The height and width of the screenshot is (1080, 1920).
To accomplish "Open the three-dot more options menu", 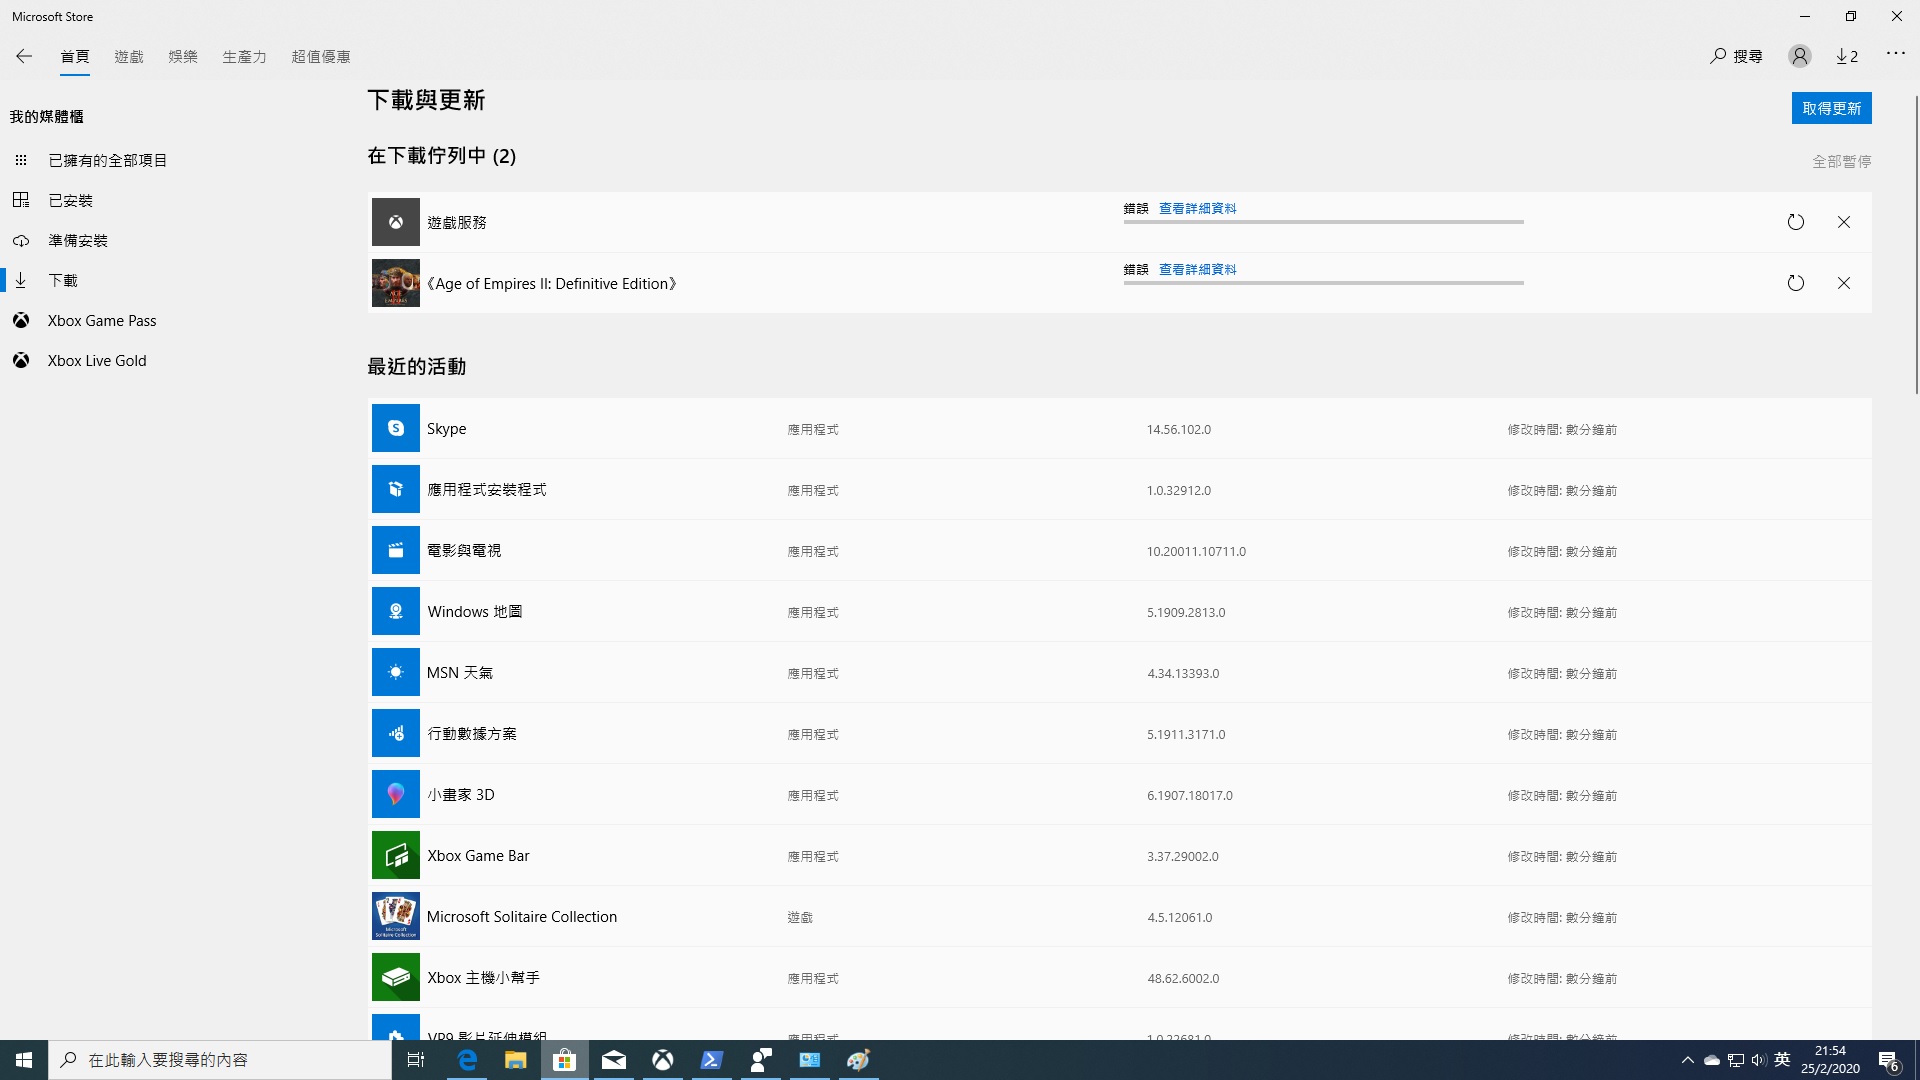I will 1896,54.
